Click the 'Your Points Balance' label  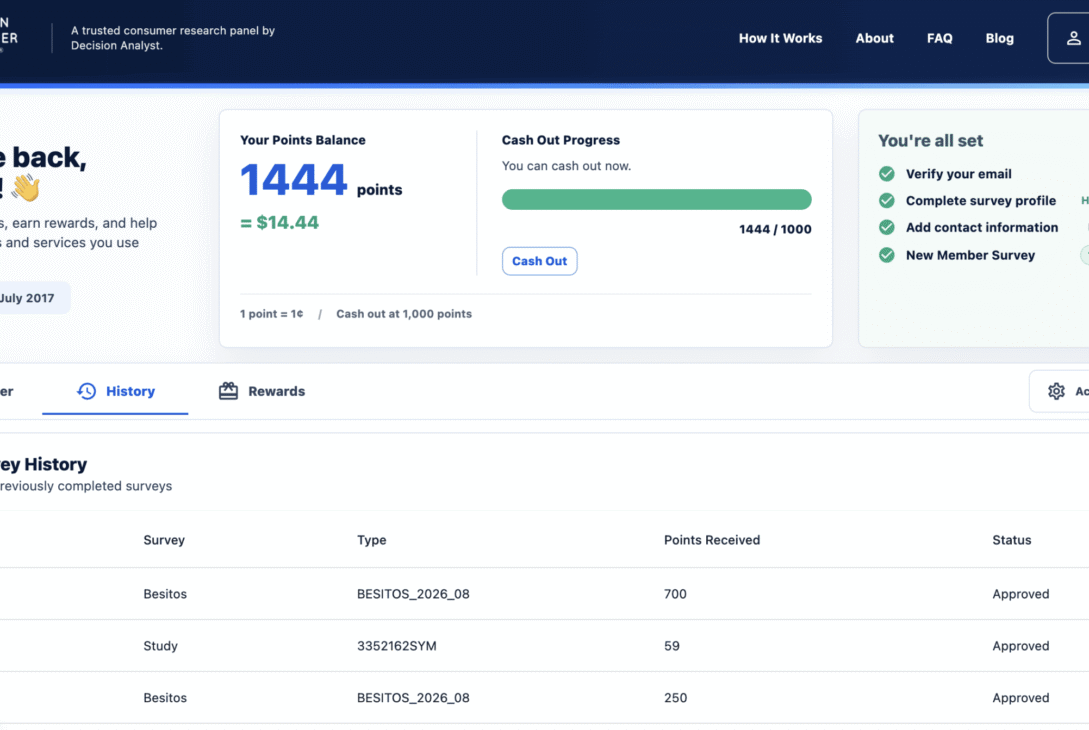(303, 140)
